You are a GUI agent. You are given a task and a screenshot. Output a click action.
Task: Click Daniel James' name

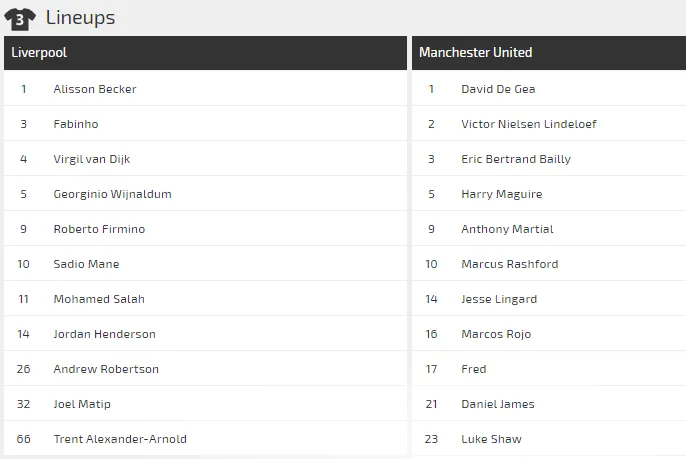(498, 404)
